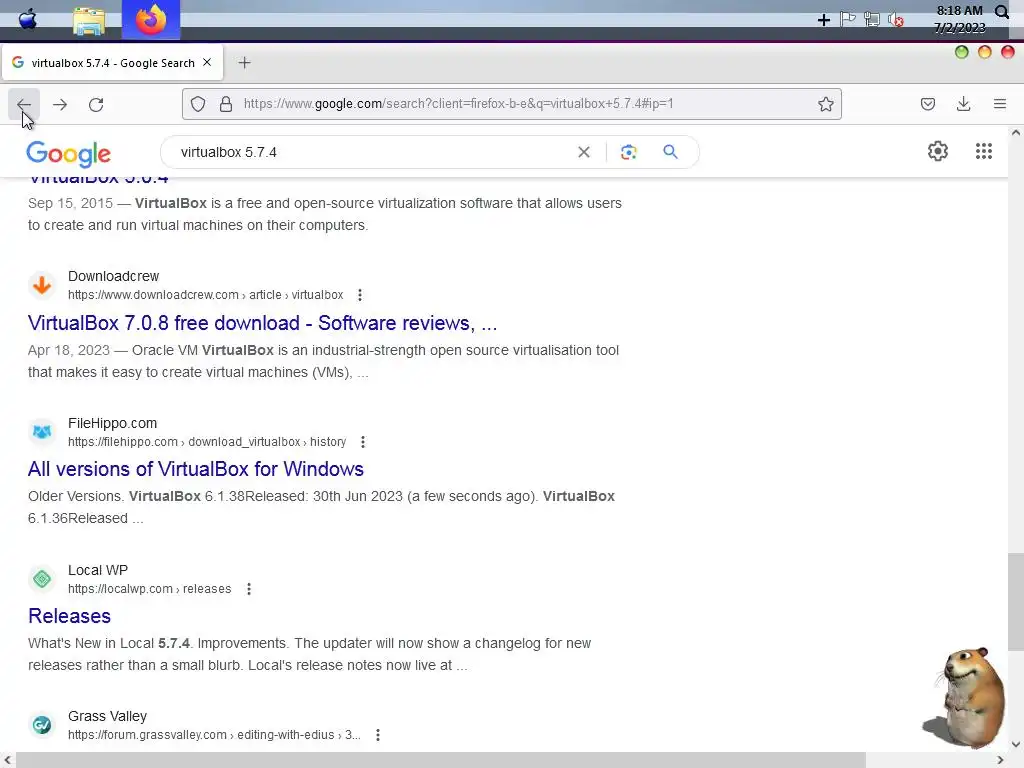Open the search magnifier in the system bar
1024x768 pixels.
(x=1002, y=11)
